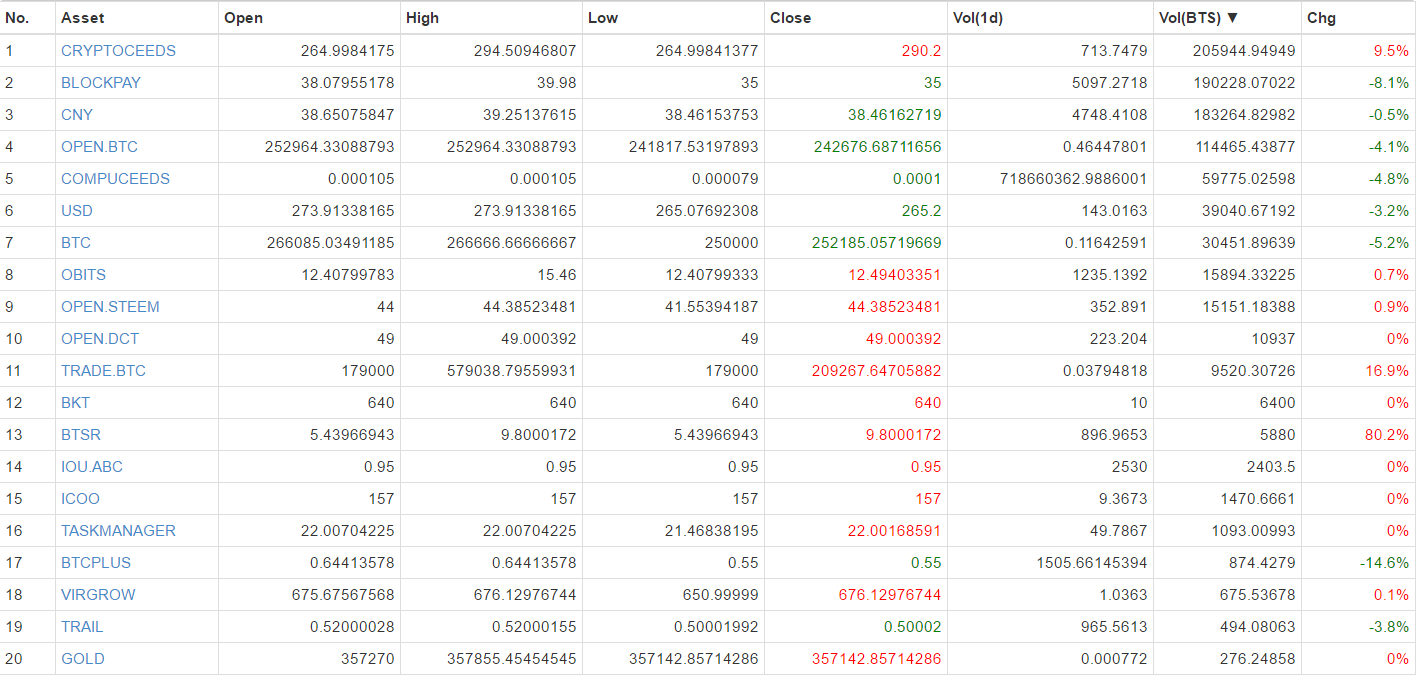Select BTCPLUS change value -14.6%

click(x=1385, y=563)
